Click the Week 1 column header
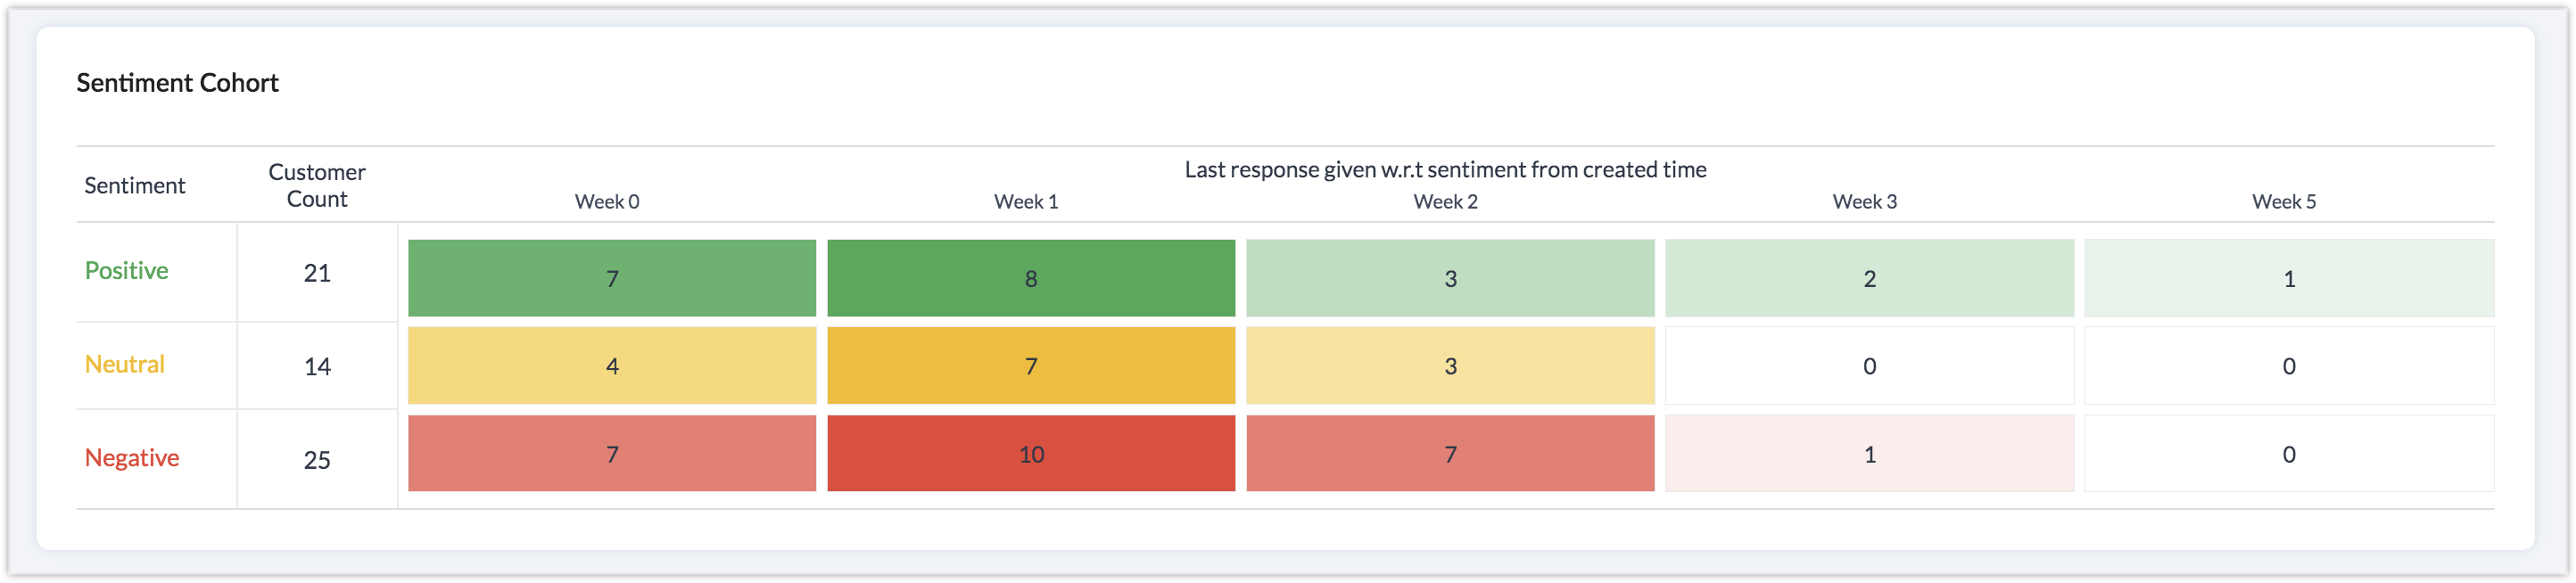Image resolution: width=2576 pixels, height=583 pixels. pyautogui.click(x=1026, y=202)
